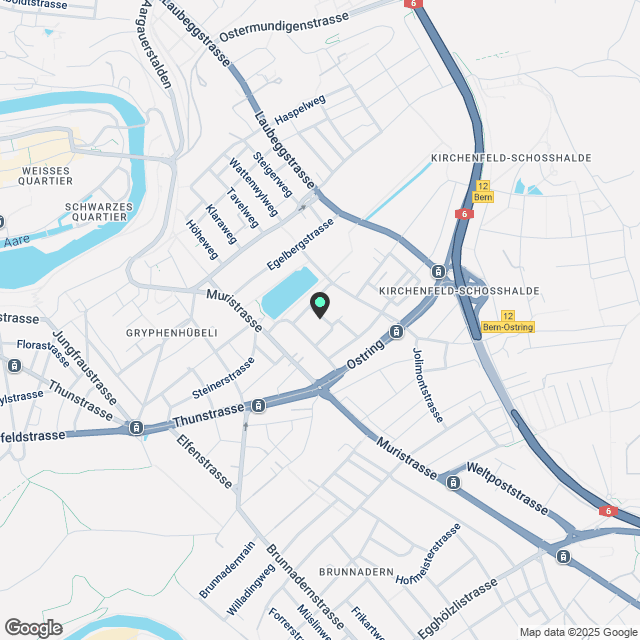640x640 pixels.
Task: Select the Brunnadern district label
Action: coord(356,572)
